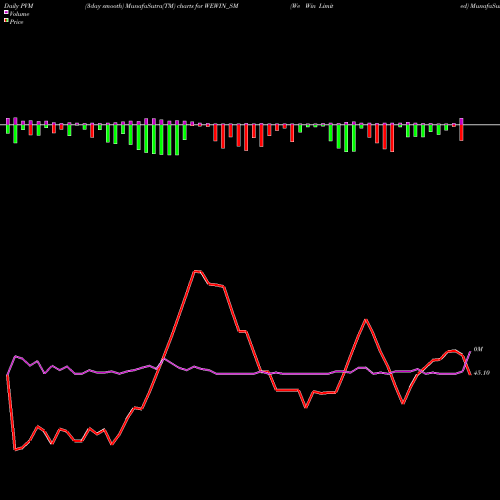Click the '(We Win Limit' company name text

point(312,6)
